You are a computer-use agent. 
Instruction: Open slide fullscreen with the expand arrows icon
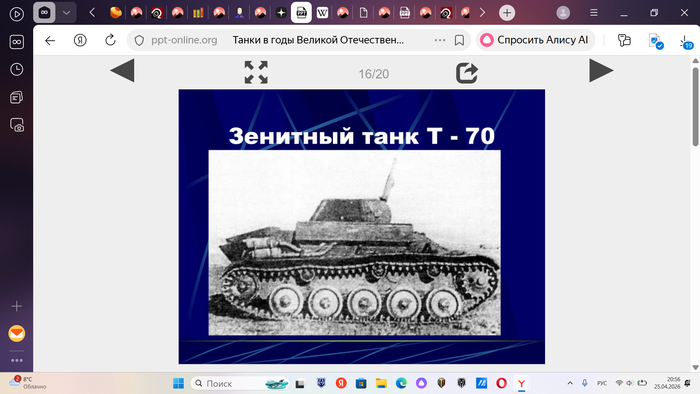coord(256,72)
